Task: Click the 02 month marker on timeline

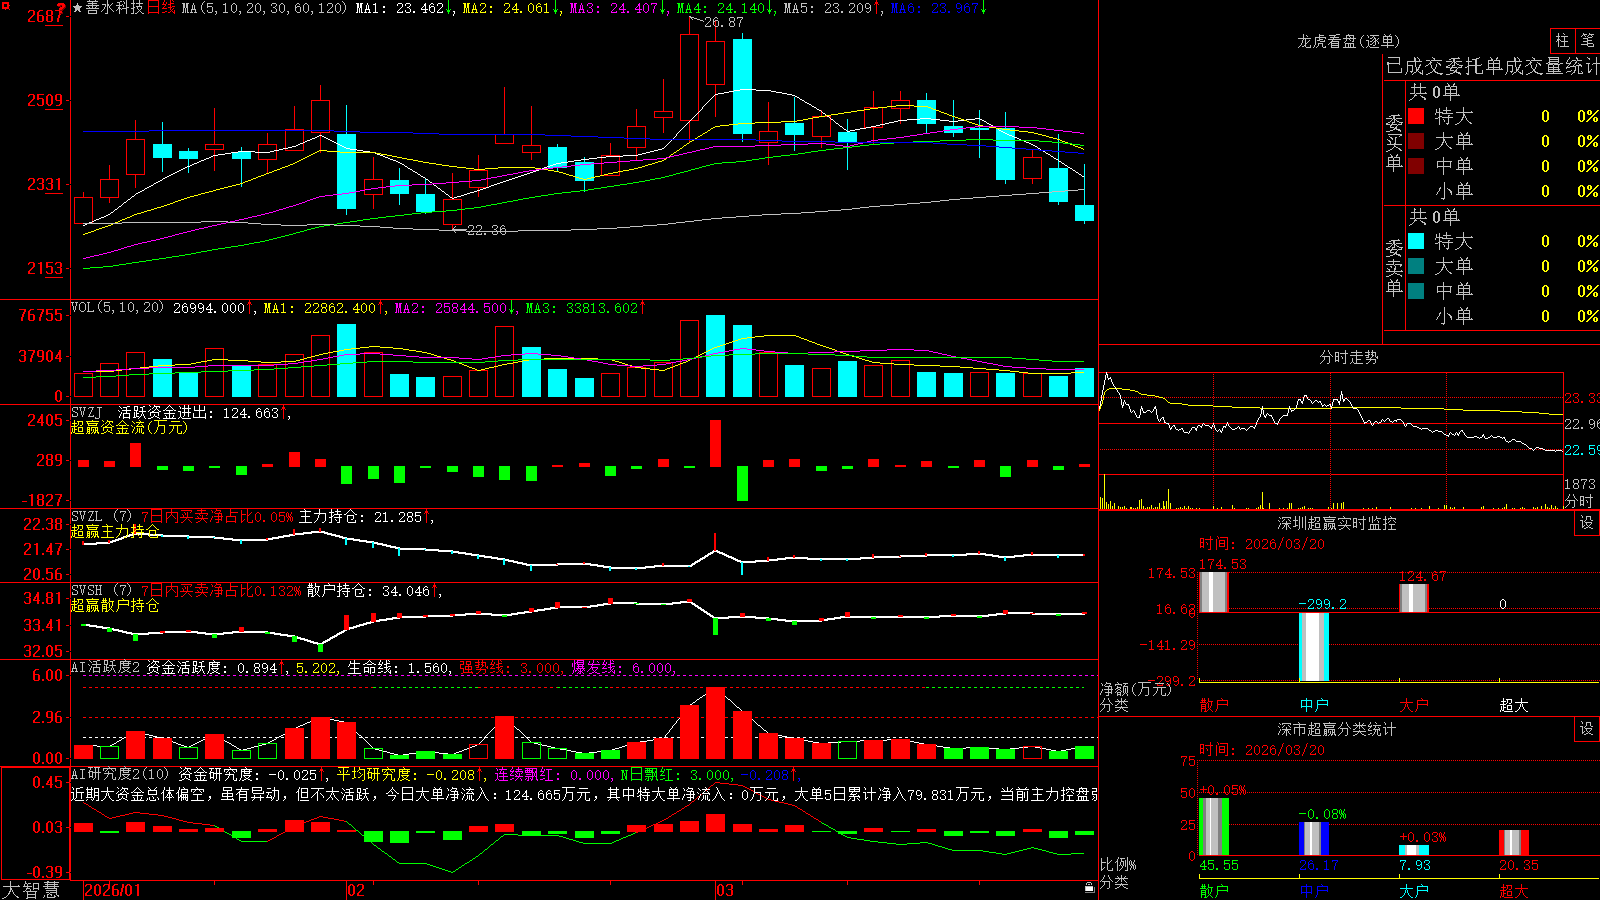Action: point(356,890)
